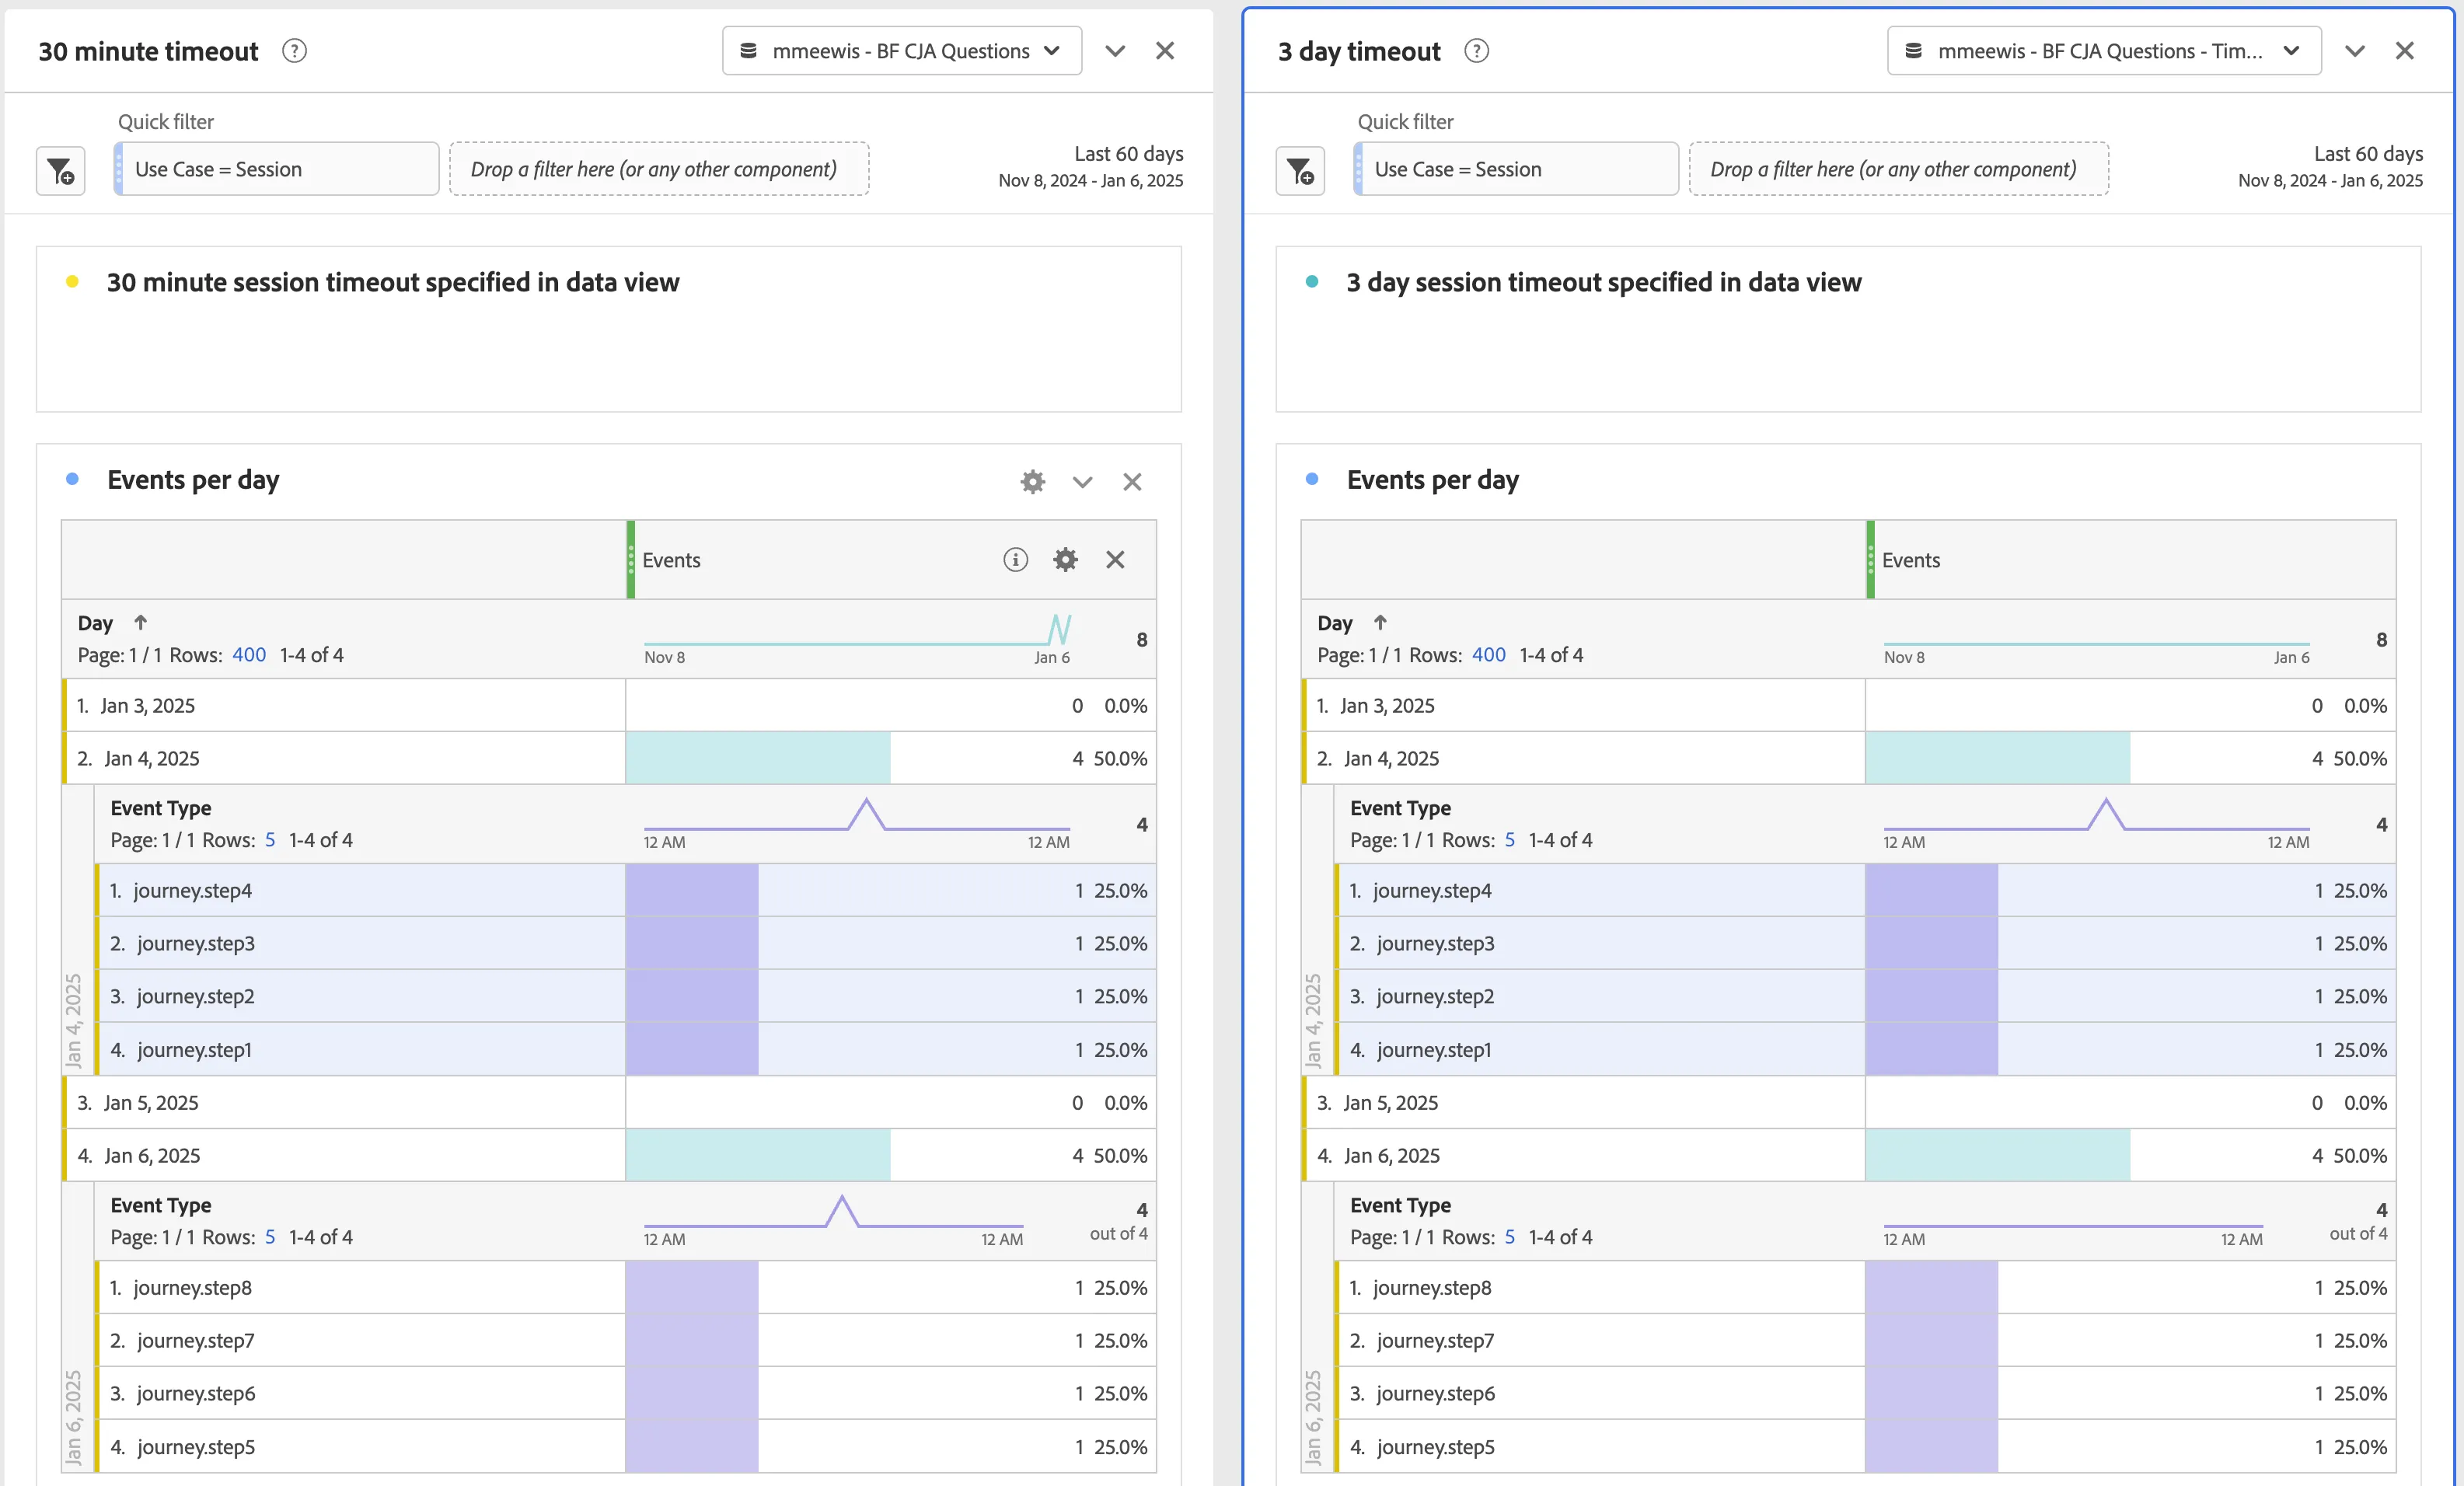The image size is (2464, 1486).
Task: Open data view dropdown mmeewis - BF CJA Questions
Action: pyautogui.click(x=902, y=51)
